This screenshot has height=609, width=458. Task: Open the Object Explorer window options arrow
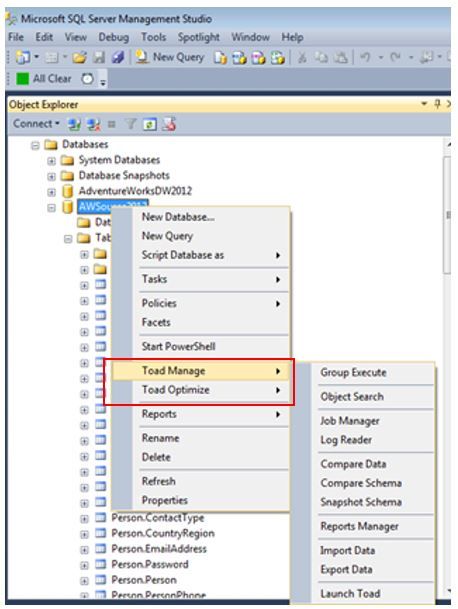pos(424,104)
